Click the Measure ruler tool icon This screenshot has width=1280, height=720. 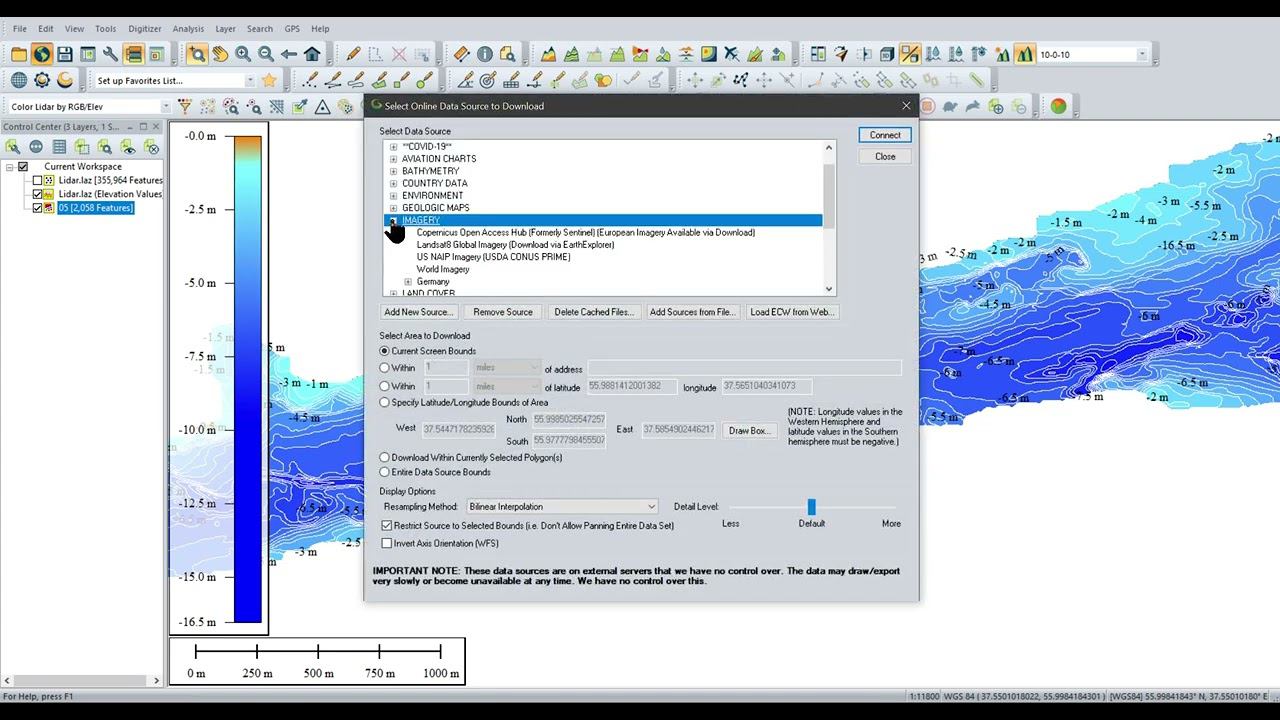pyautogui.click(x=461, y=54)
